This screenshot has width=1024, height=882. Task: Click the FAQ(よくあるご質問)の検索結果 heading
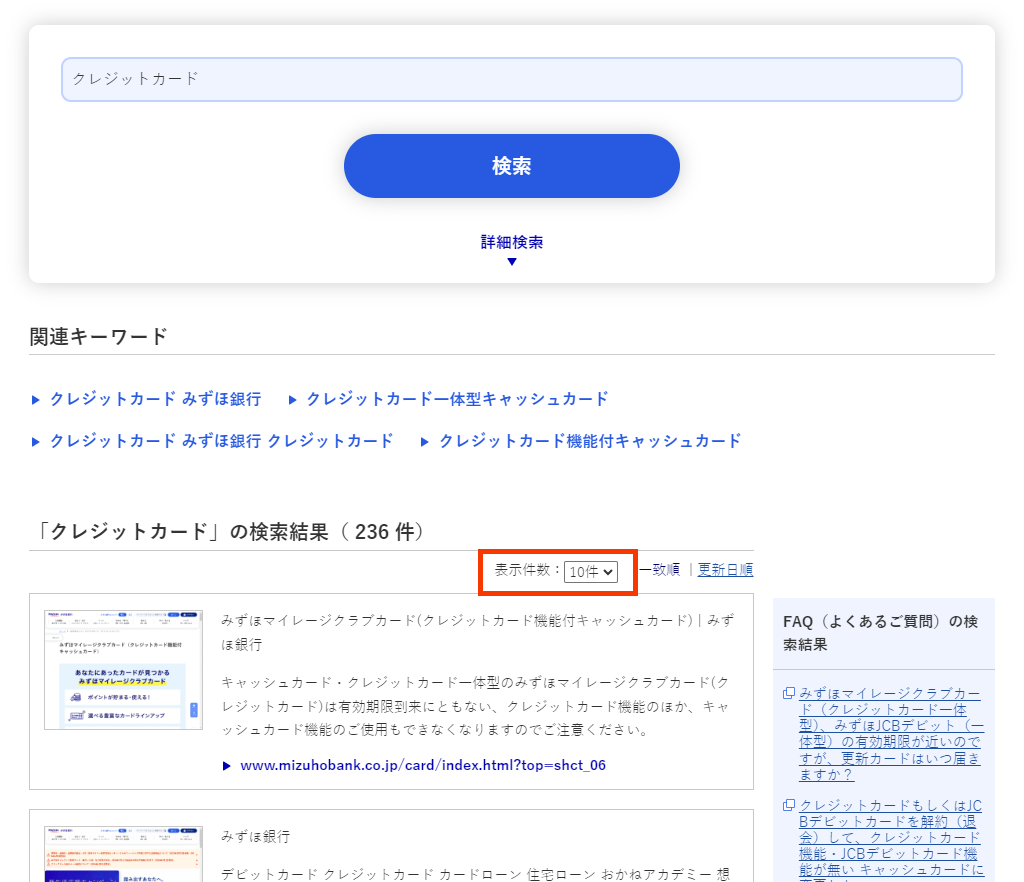point(880,633)
